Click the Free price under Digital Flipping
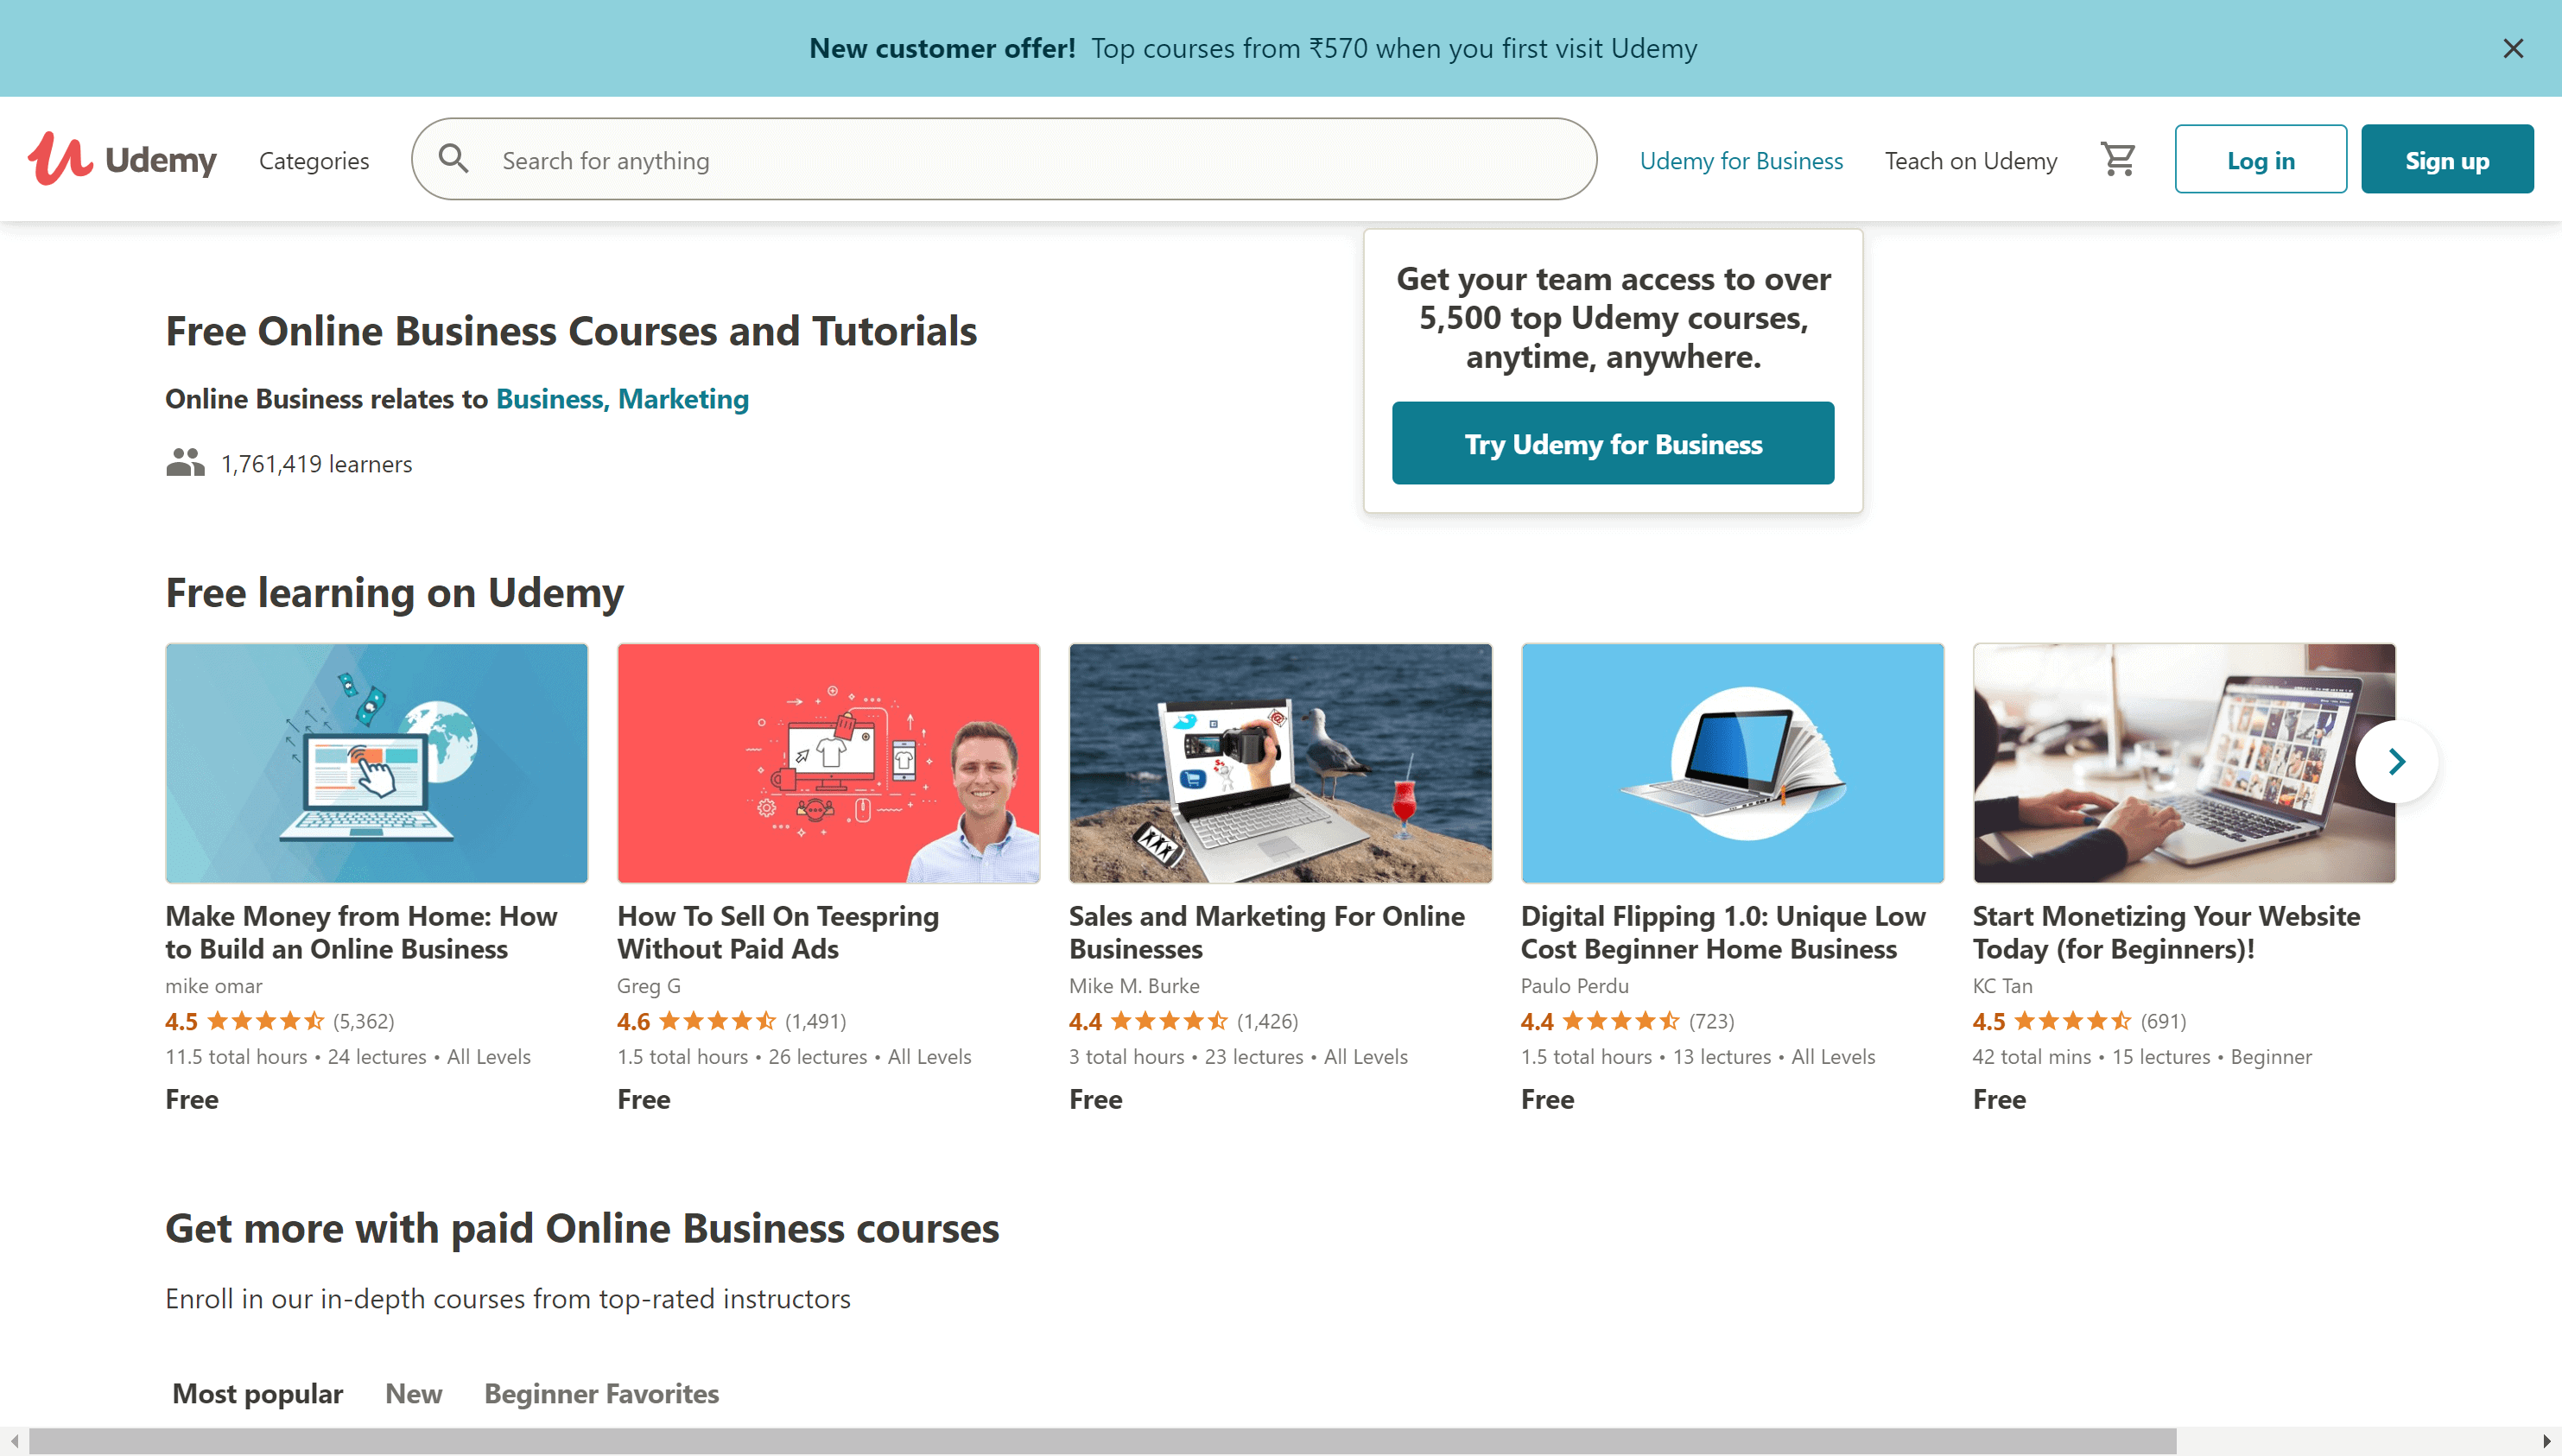This screenshot has width=2562, height=1456. pyautogui.click(x=1547, y=1099)
